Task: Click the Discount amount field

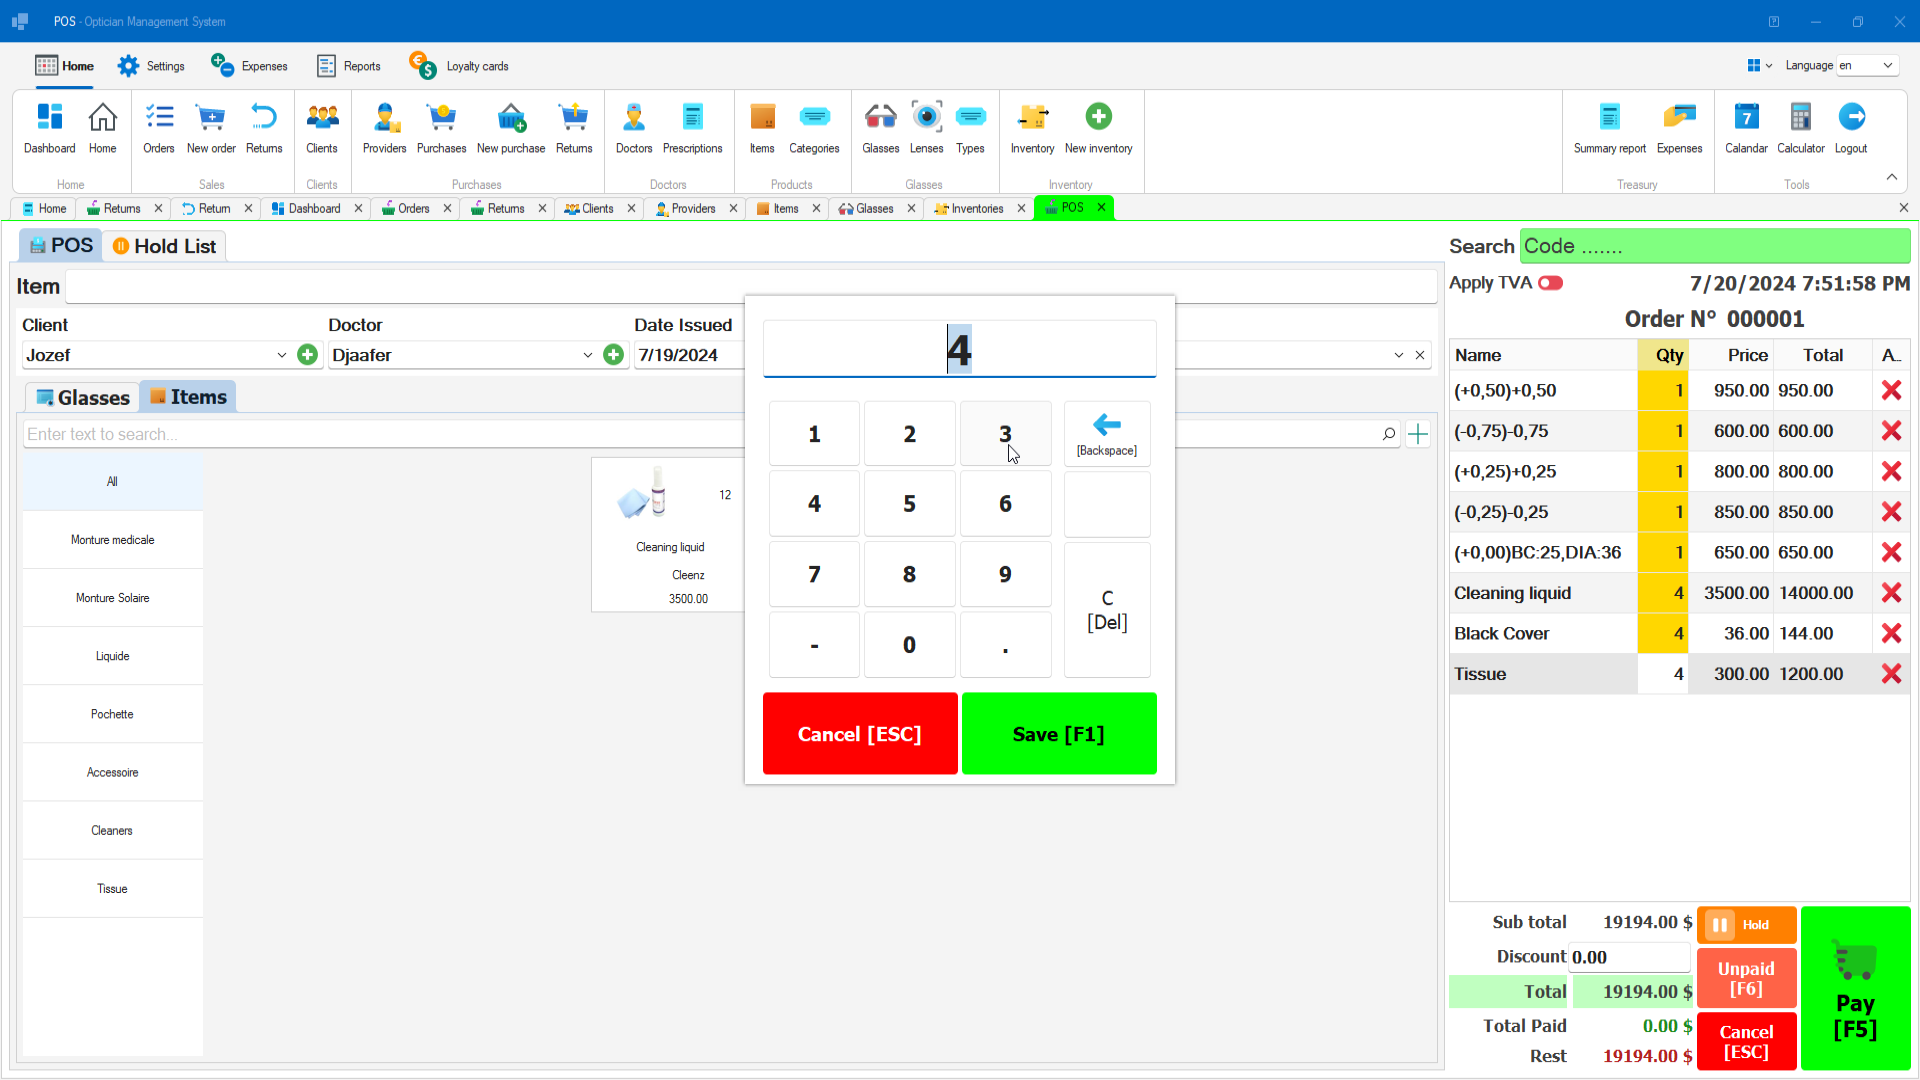Action: (x=1630, y=957)
